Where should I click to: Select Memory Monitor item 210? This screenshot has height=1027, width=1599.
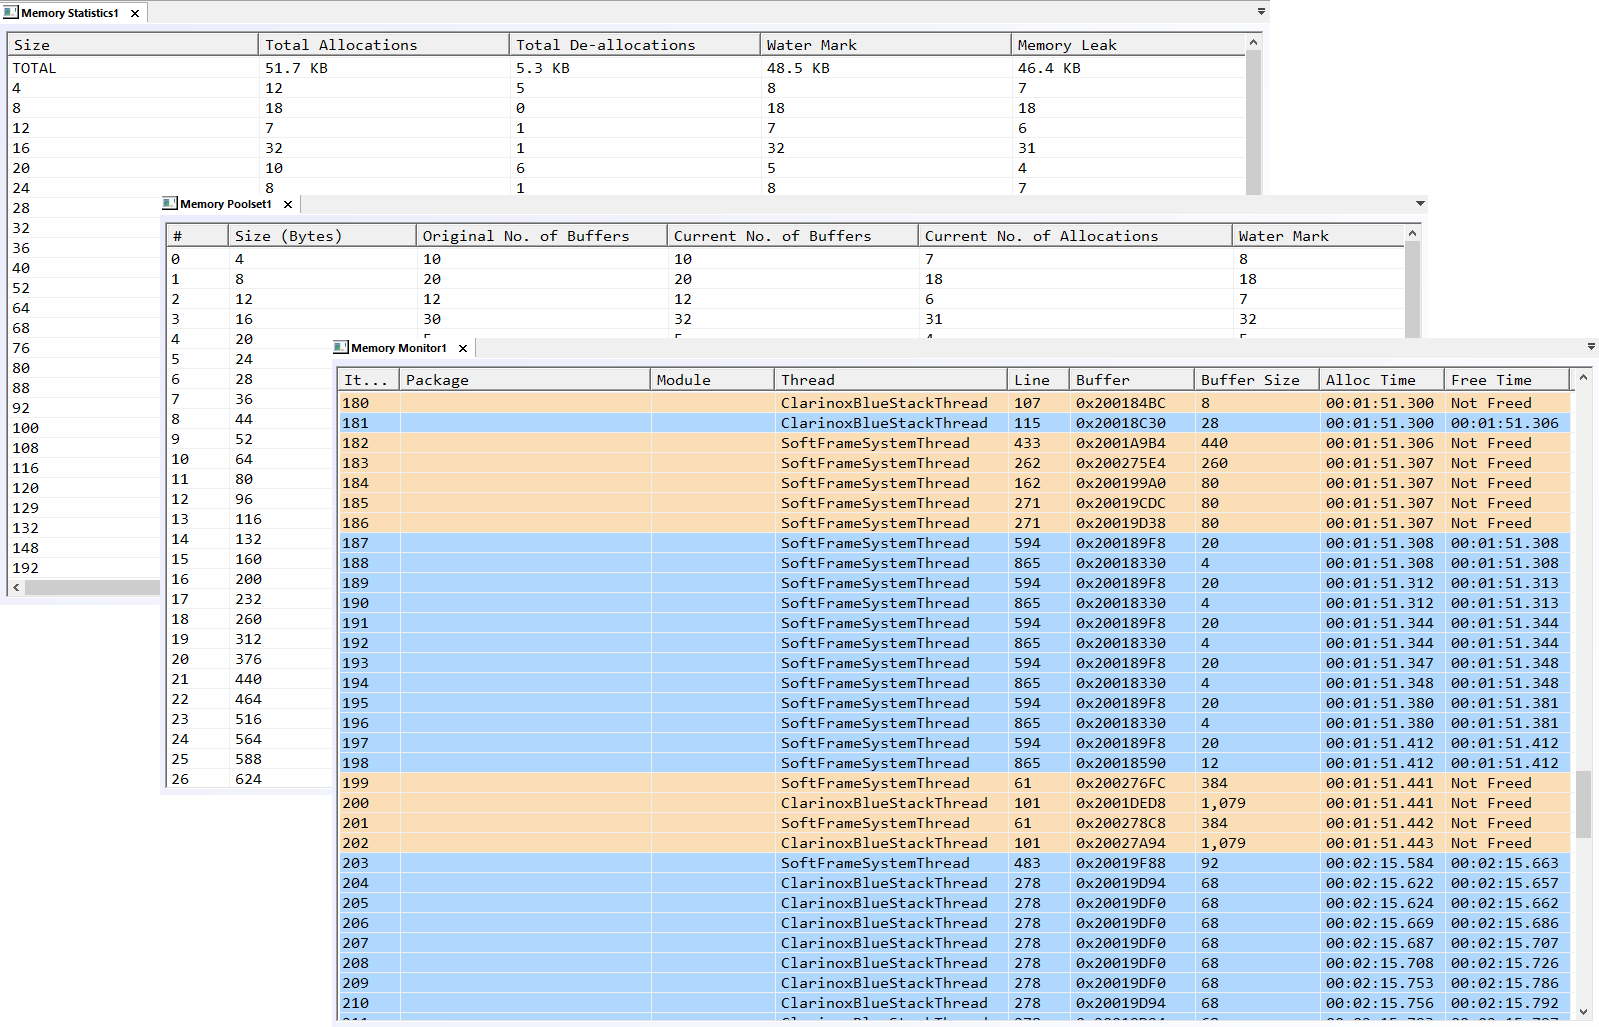[x=954, y=1003]
